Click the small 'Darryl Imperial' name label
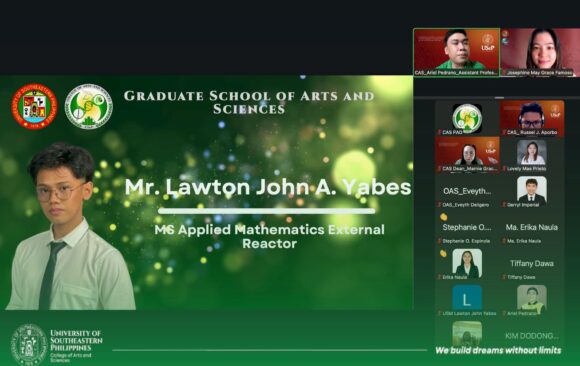 [x=523, y=205]
